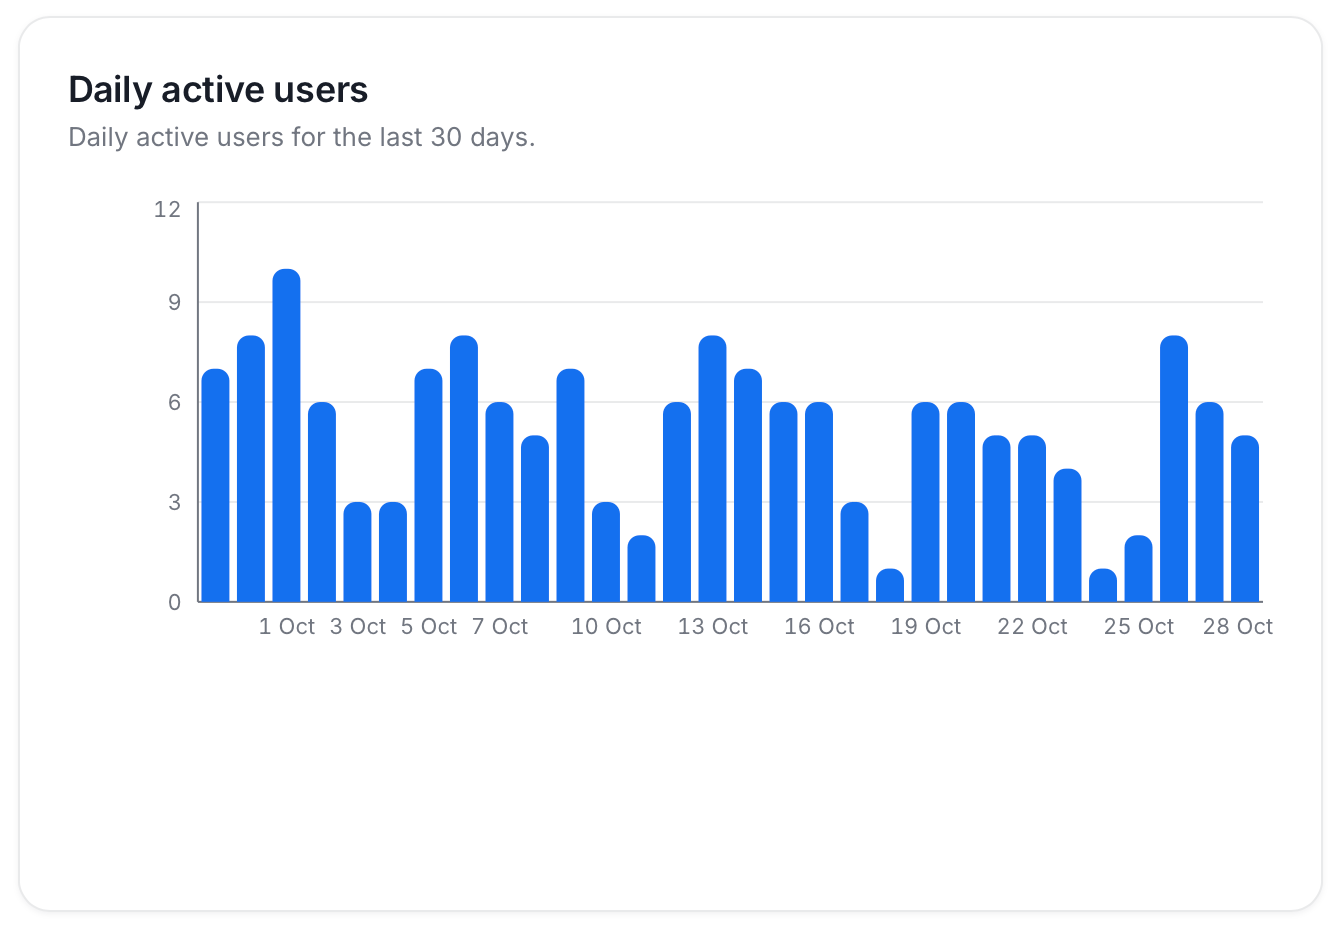The height and width of the screenshot is (928, 1340).
Task: Click the 5 Oct data bar
Action: point(428,485)
